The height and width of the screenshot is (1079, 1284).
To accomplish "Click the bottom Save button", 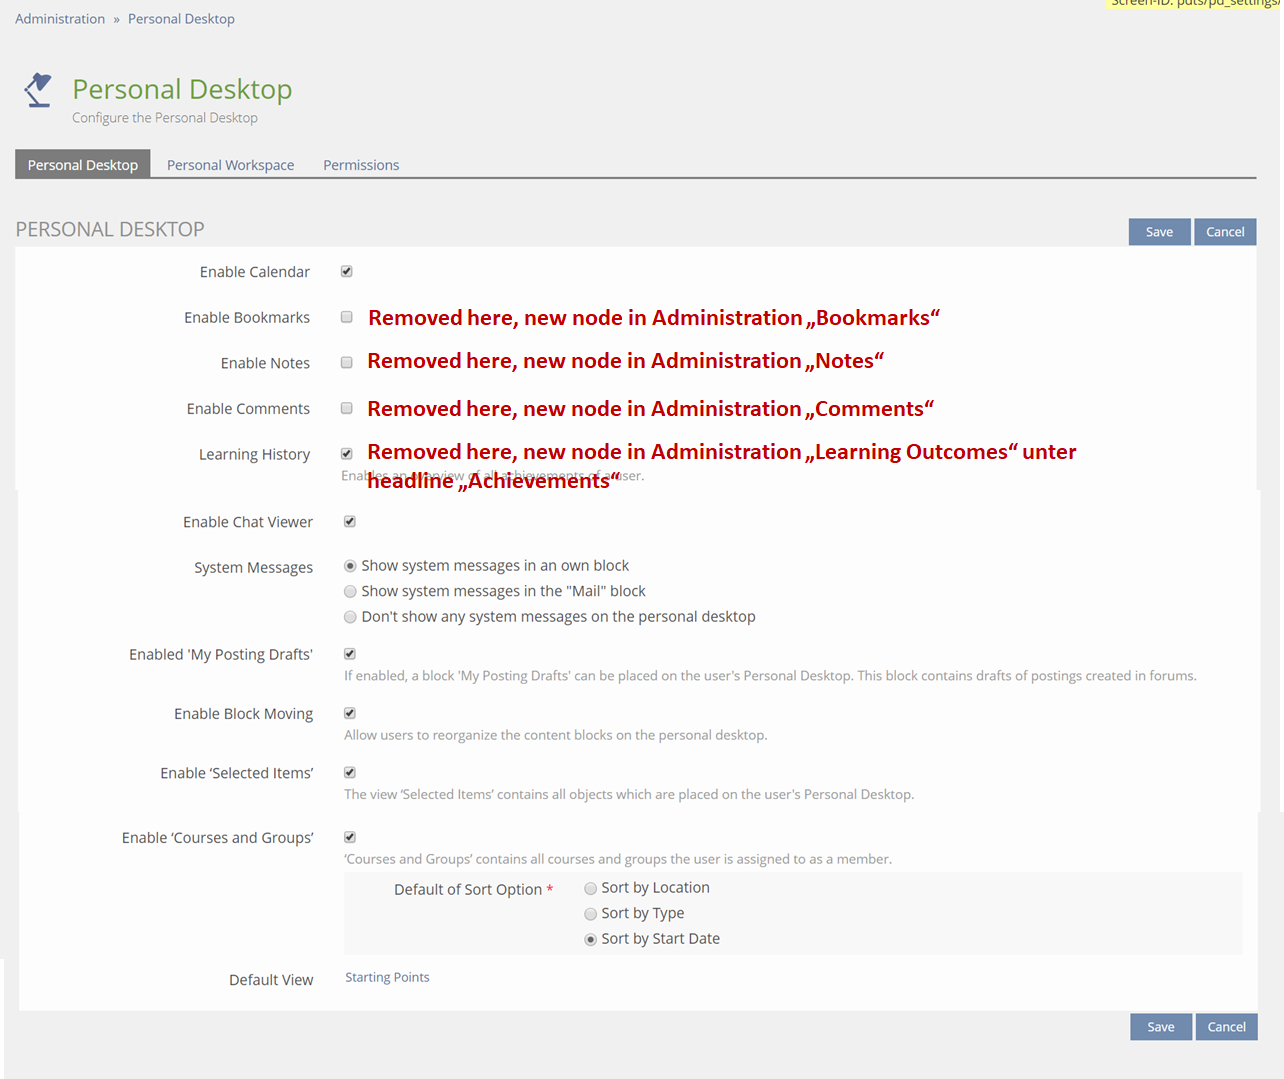I will click(1161, 1027).
